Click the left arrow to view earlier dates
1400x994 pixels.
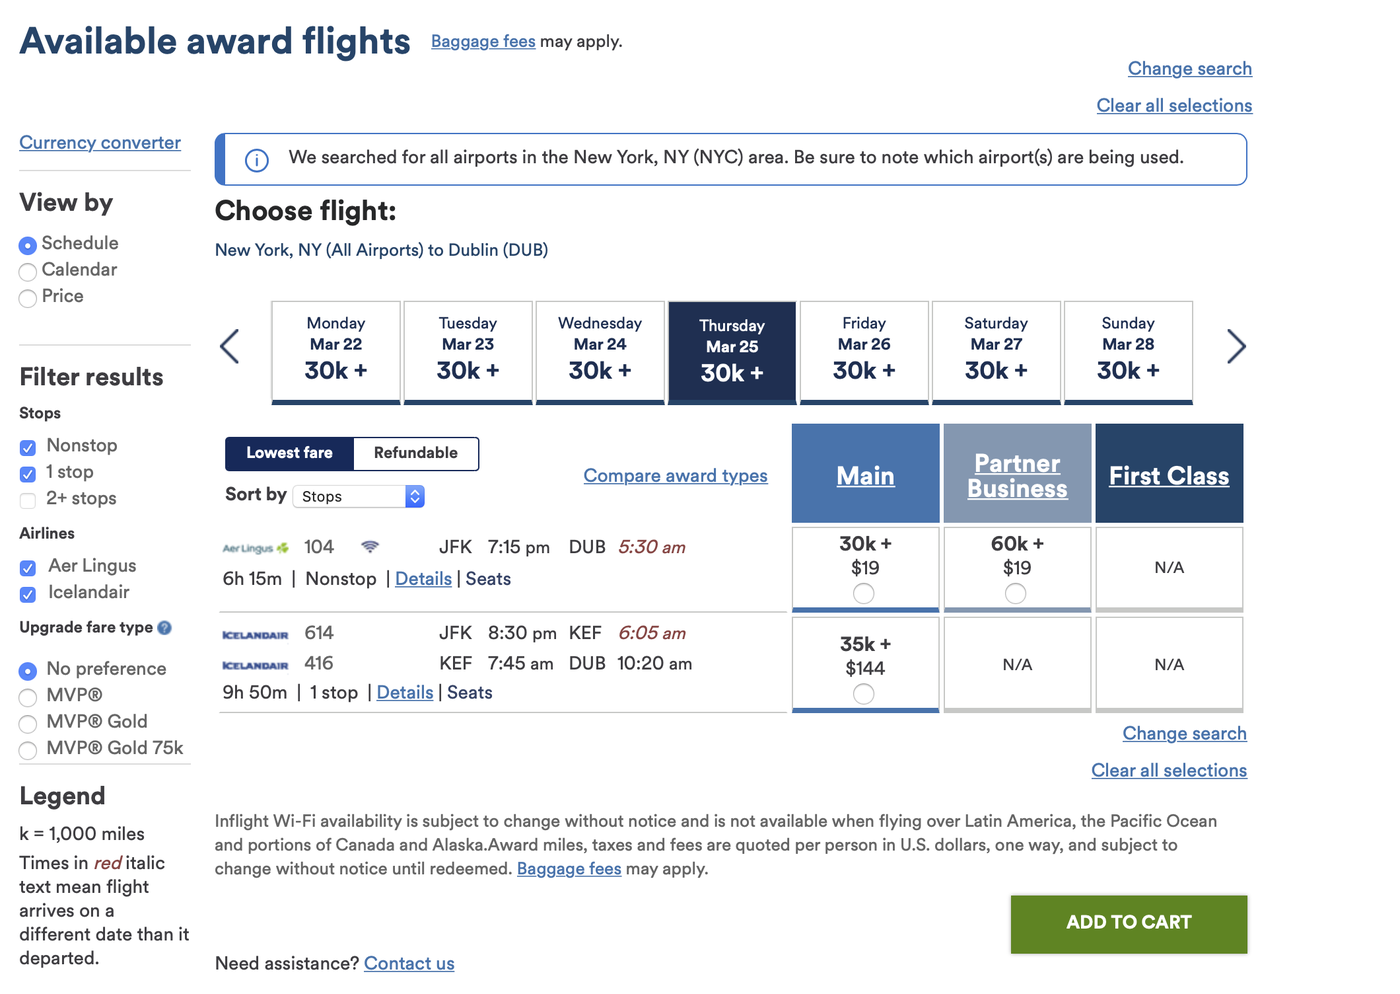(229, 346)
